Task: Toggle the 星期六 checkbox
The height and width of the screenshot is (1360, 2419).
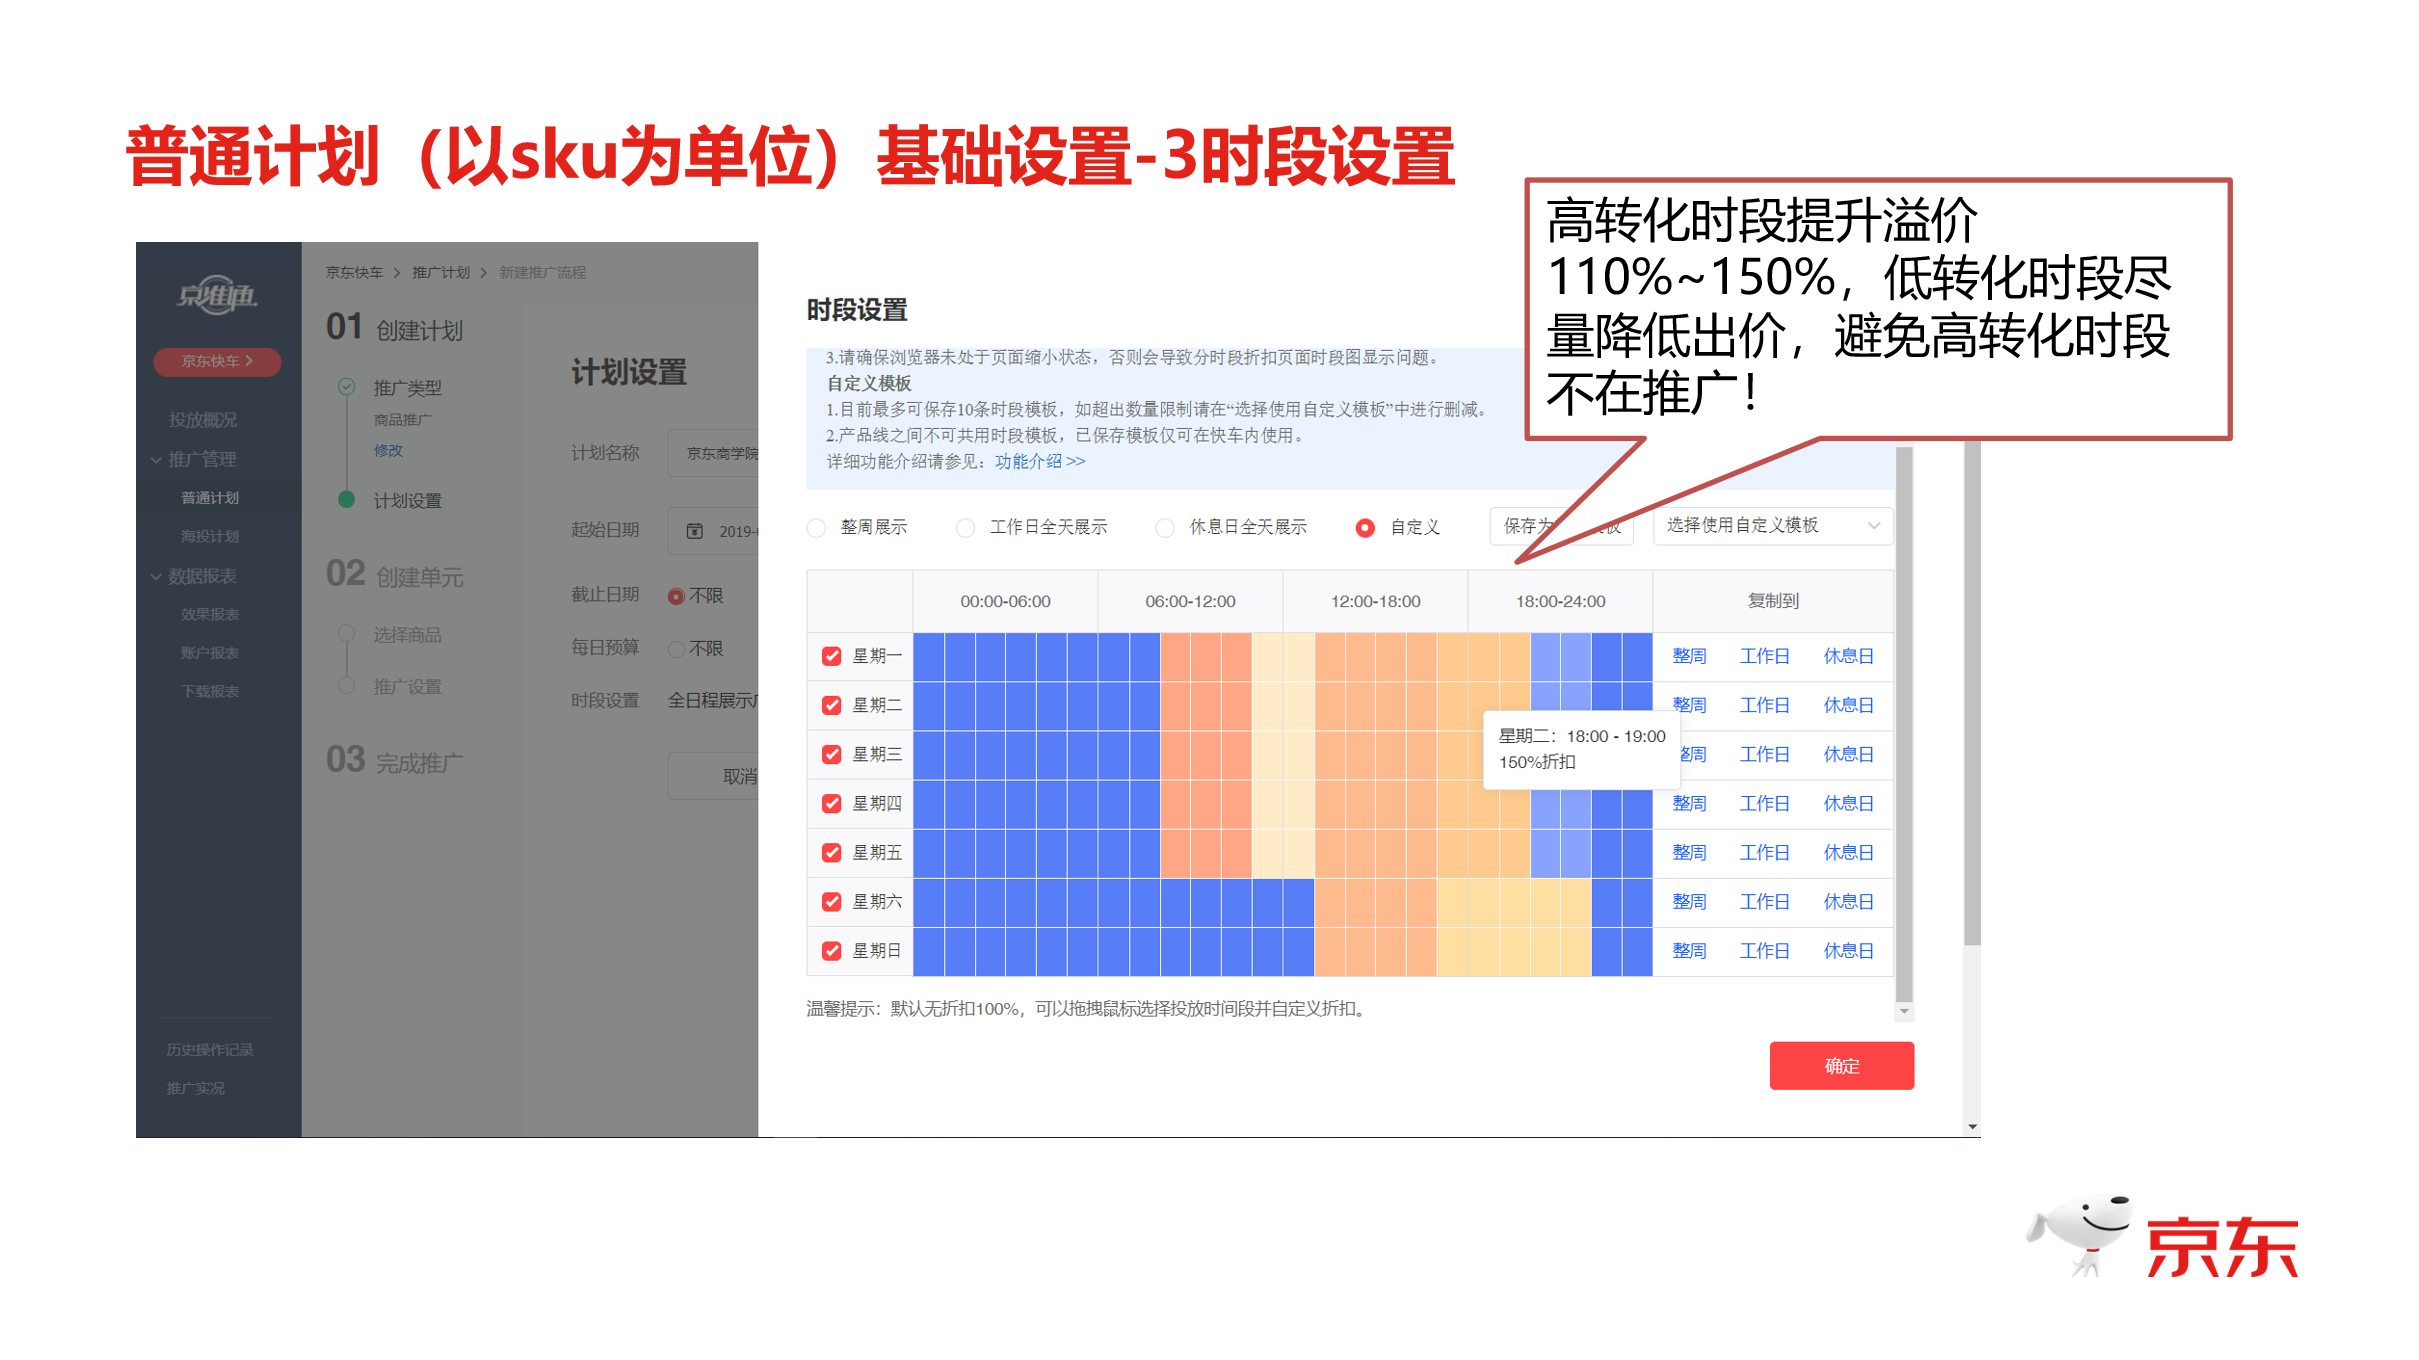Action: 831,902
